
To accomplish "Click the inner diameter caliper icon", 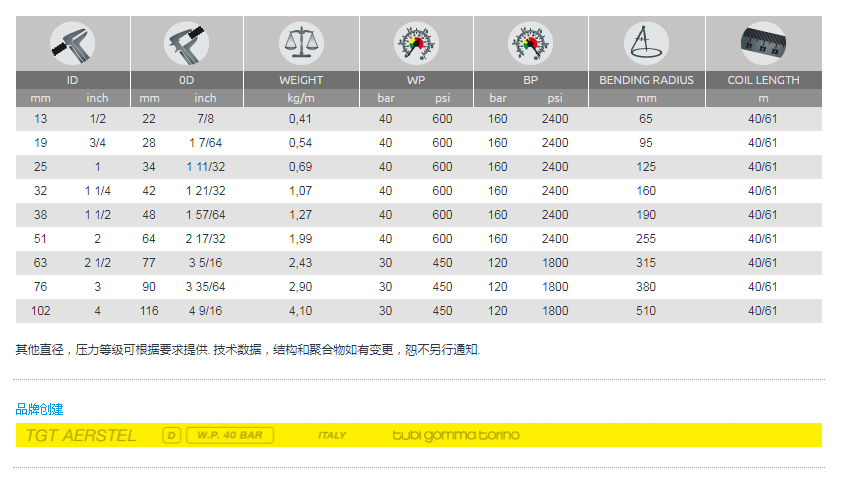I will (x=73, y=43).
